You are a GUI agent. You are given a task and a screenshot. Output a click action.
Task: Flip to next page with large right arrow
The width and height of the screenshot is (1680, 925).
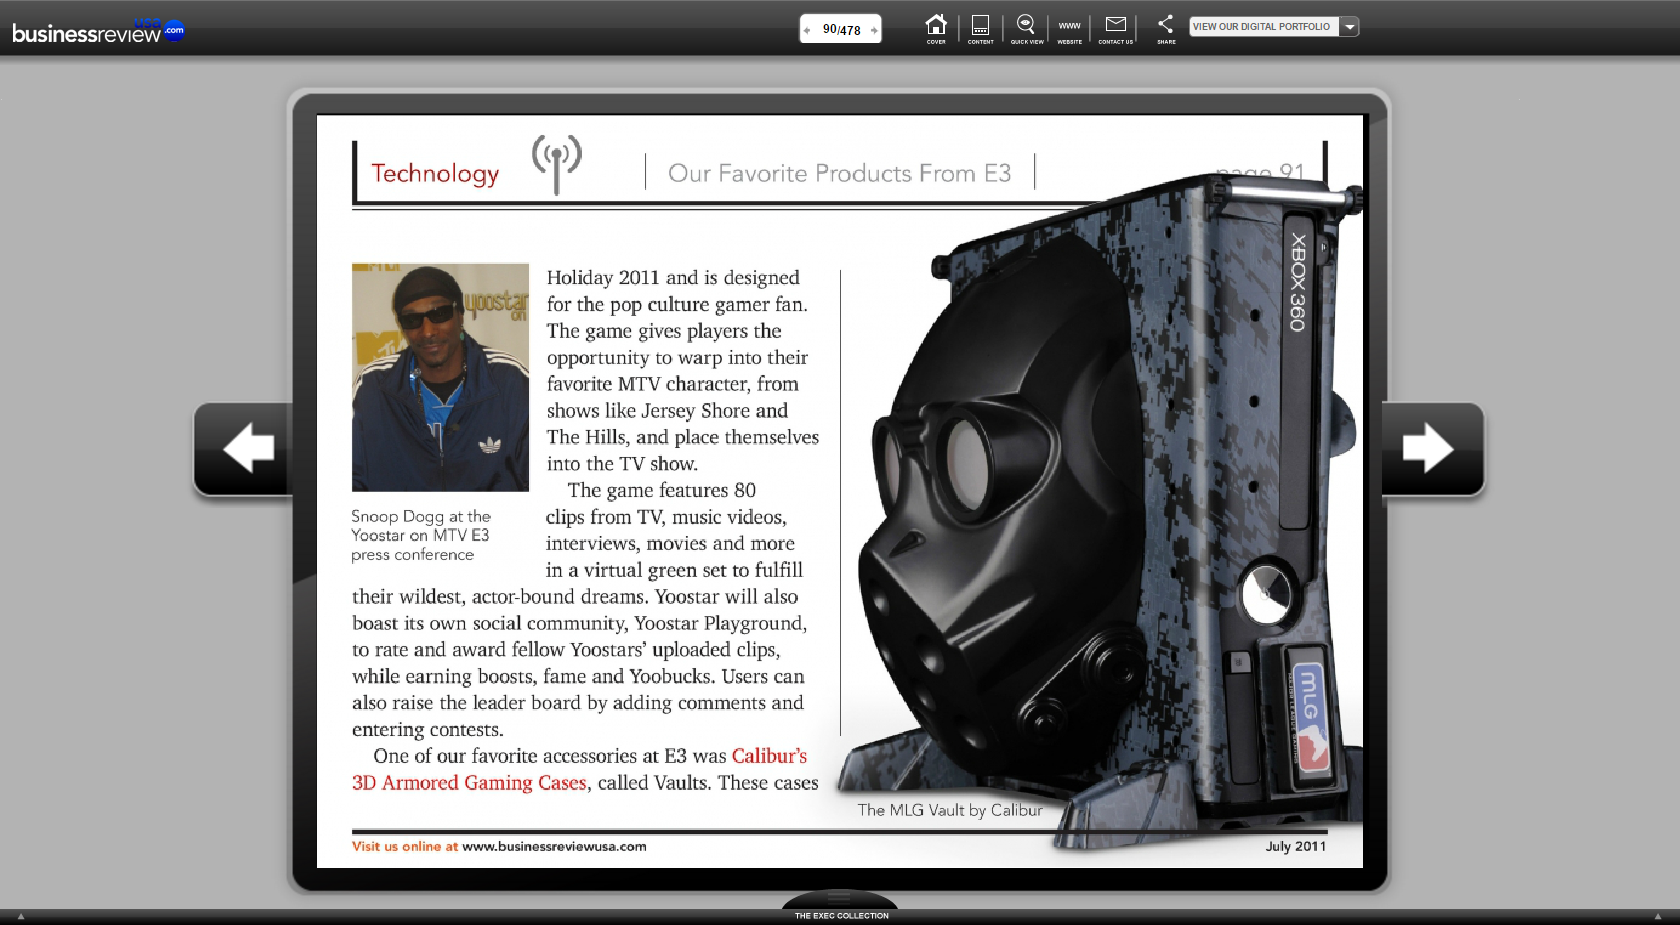coord(1430,448)
